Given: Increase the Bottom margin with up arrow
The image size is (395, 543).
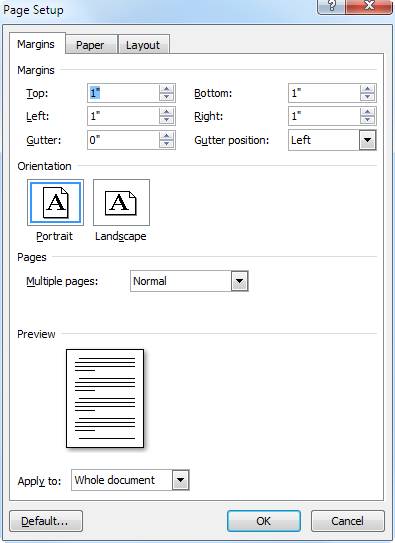Looking at the screenshot, I should click(367, 89).
